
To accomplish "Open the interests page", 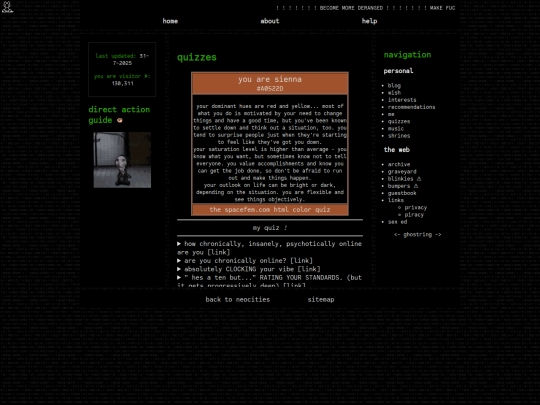I will (x=402, y=100).
